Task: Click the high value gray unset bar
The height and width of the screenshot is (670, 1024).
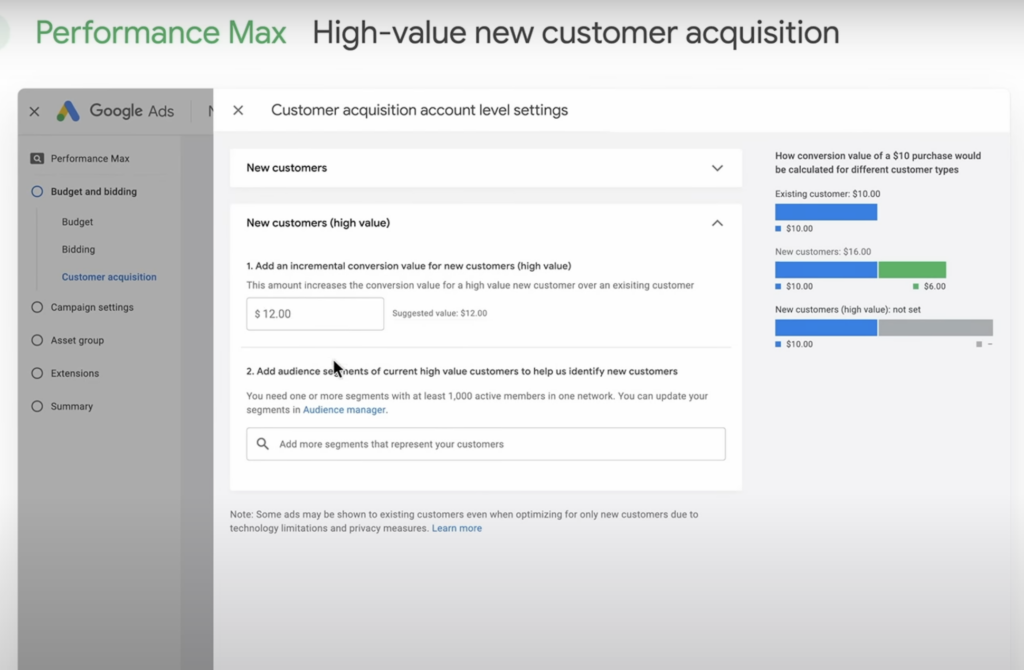Action: pyautogui.click(x=936, y=327)
